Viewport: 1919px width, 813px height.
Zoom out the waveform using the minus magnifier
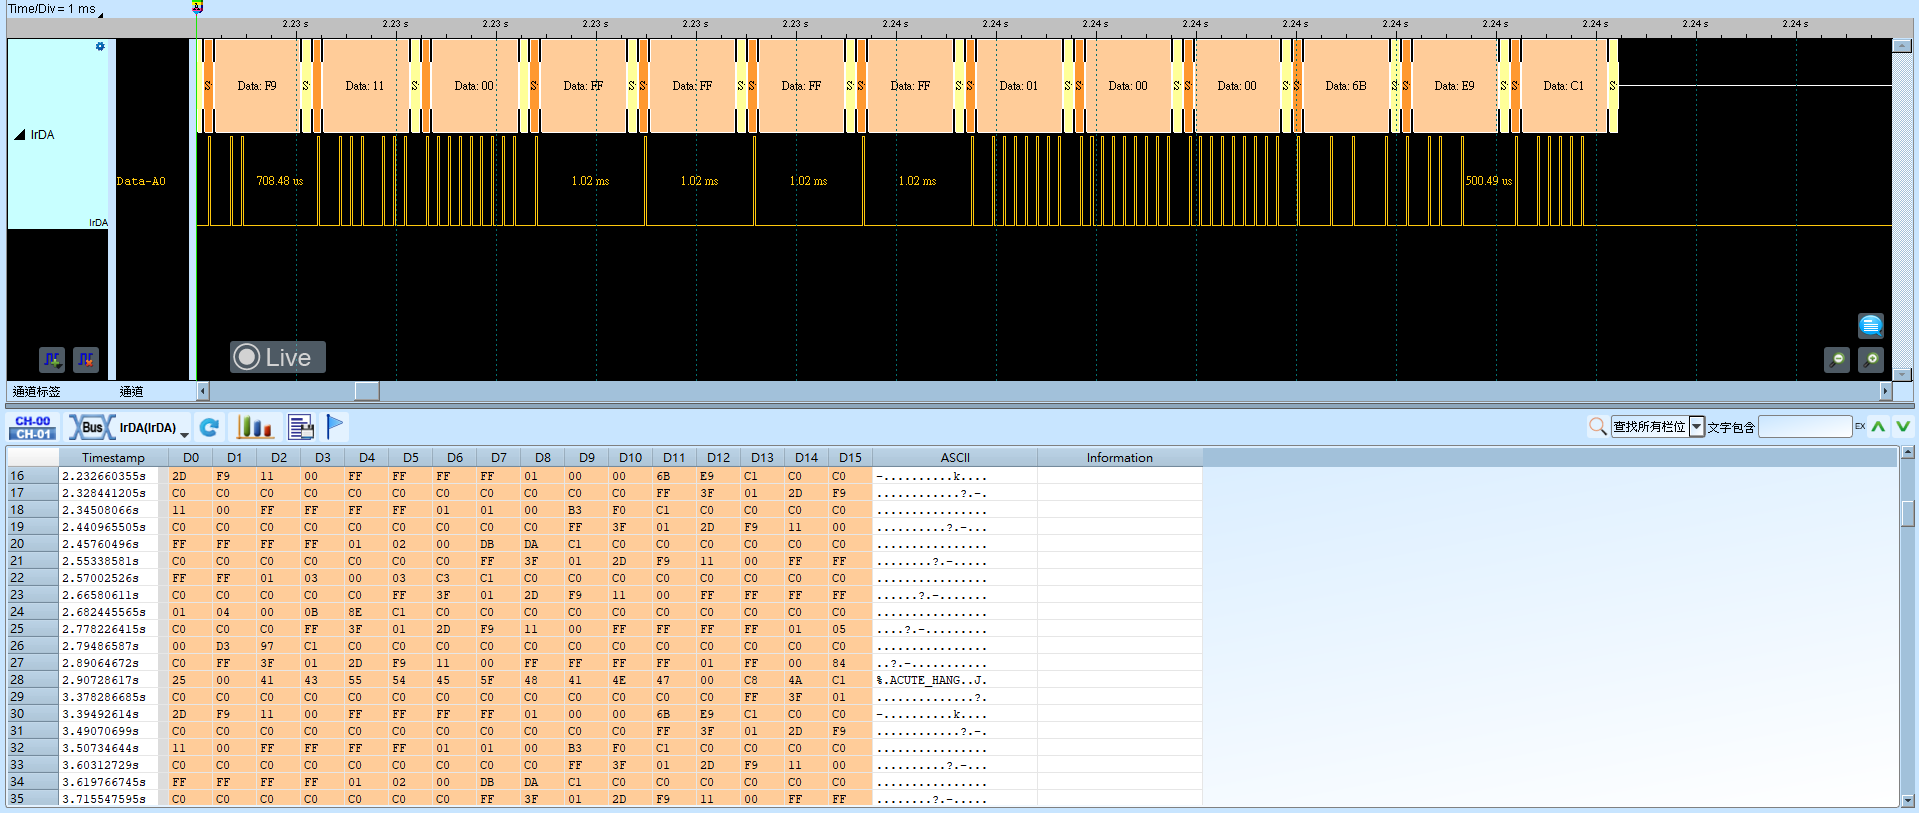click(1837, 359)
